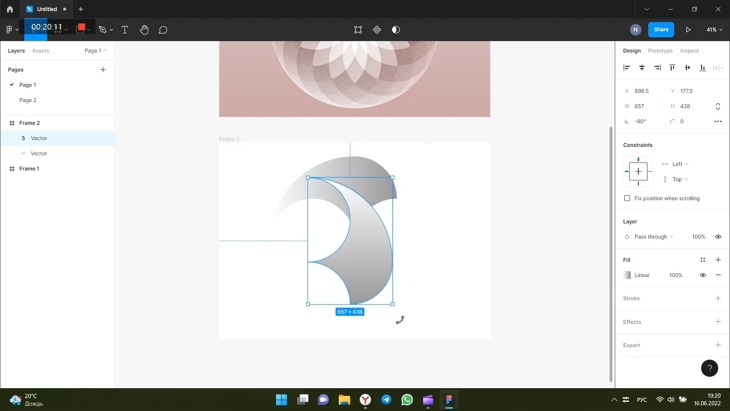Select Frame 1 in layers list
730x411 pixels.
point(30,169)
